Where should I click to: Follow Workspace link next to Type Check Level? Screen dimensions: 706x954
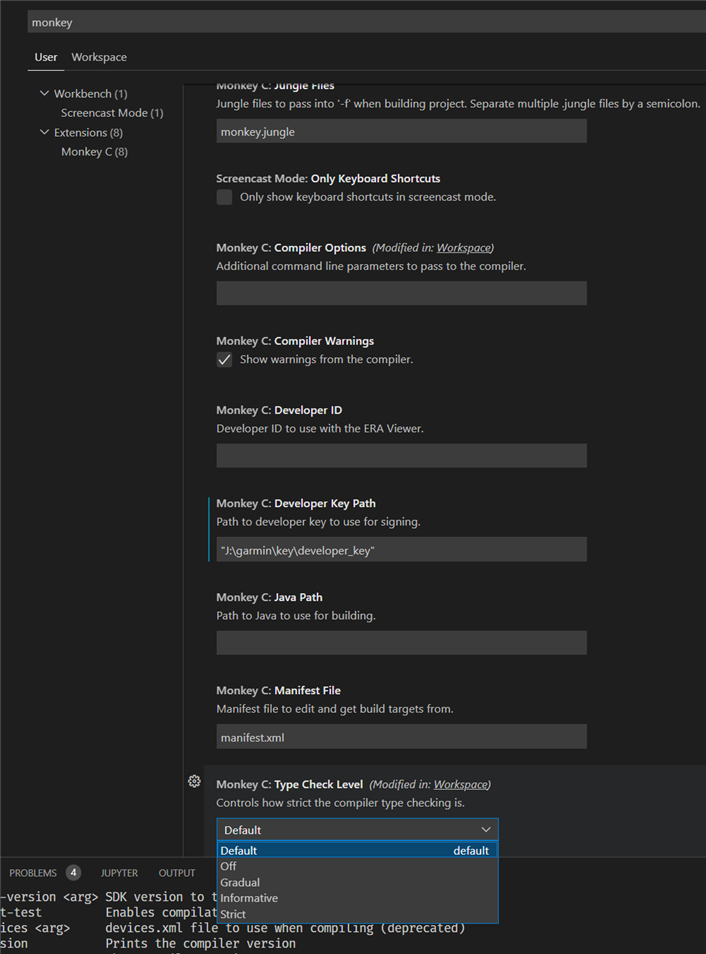pos(461,784)
